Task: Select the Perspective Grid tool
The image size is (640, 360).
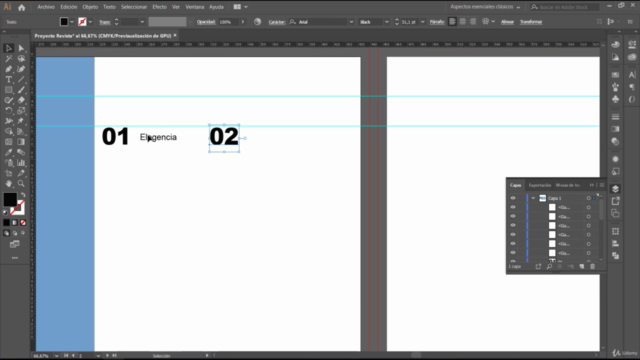Action: tap(21, 131)
